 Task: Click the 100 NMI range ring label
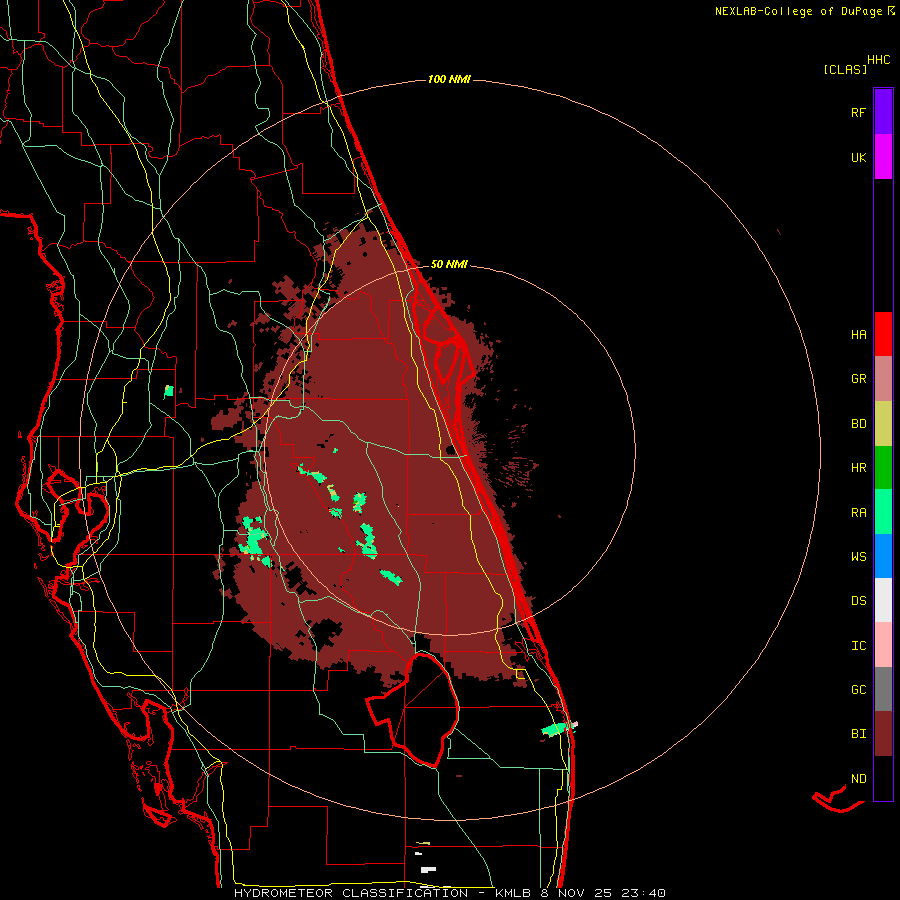pos(449,79)
